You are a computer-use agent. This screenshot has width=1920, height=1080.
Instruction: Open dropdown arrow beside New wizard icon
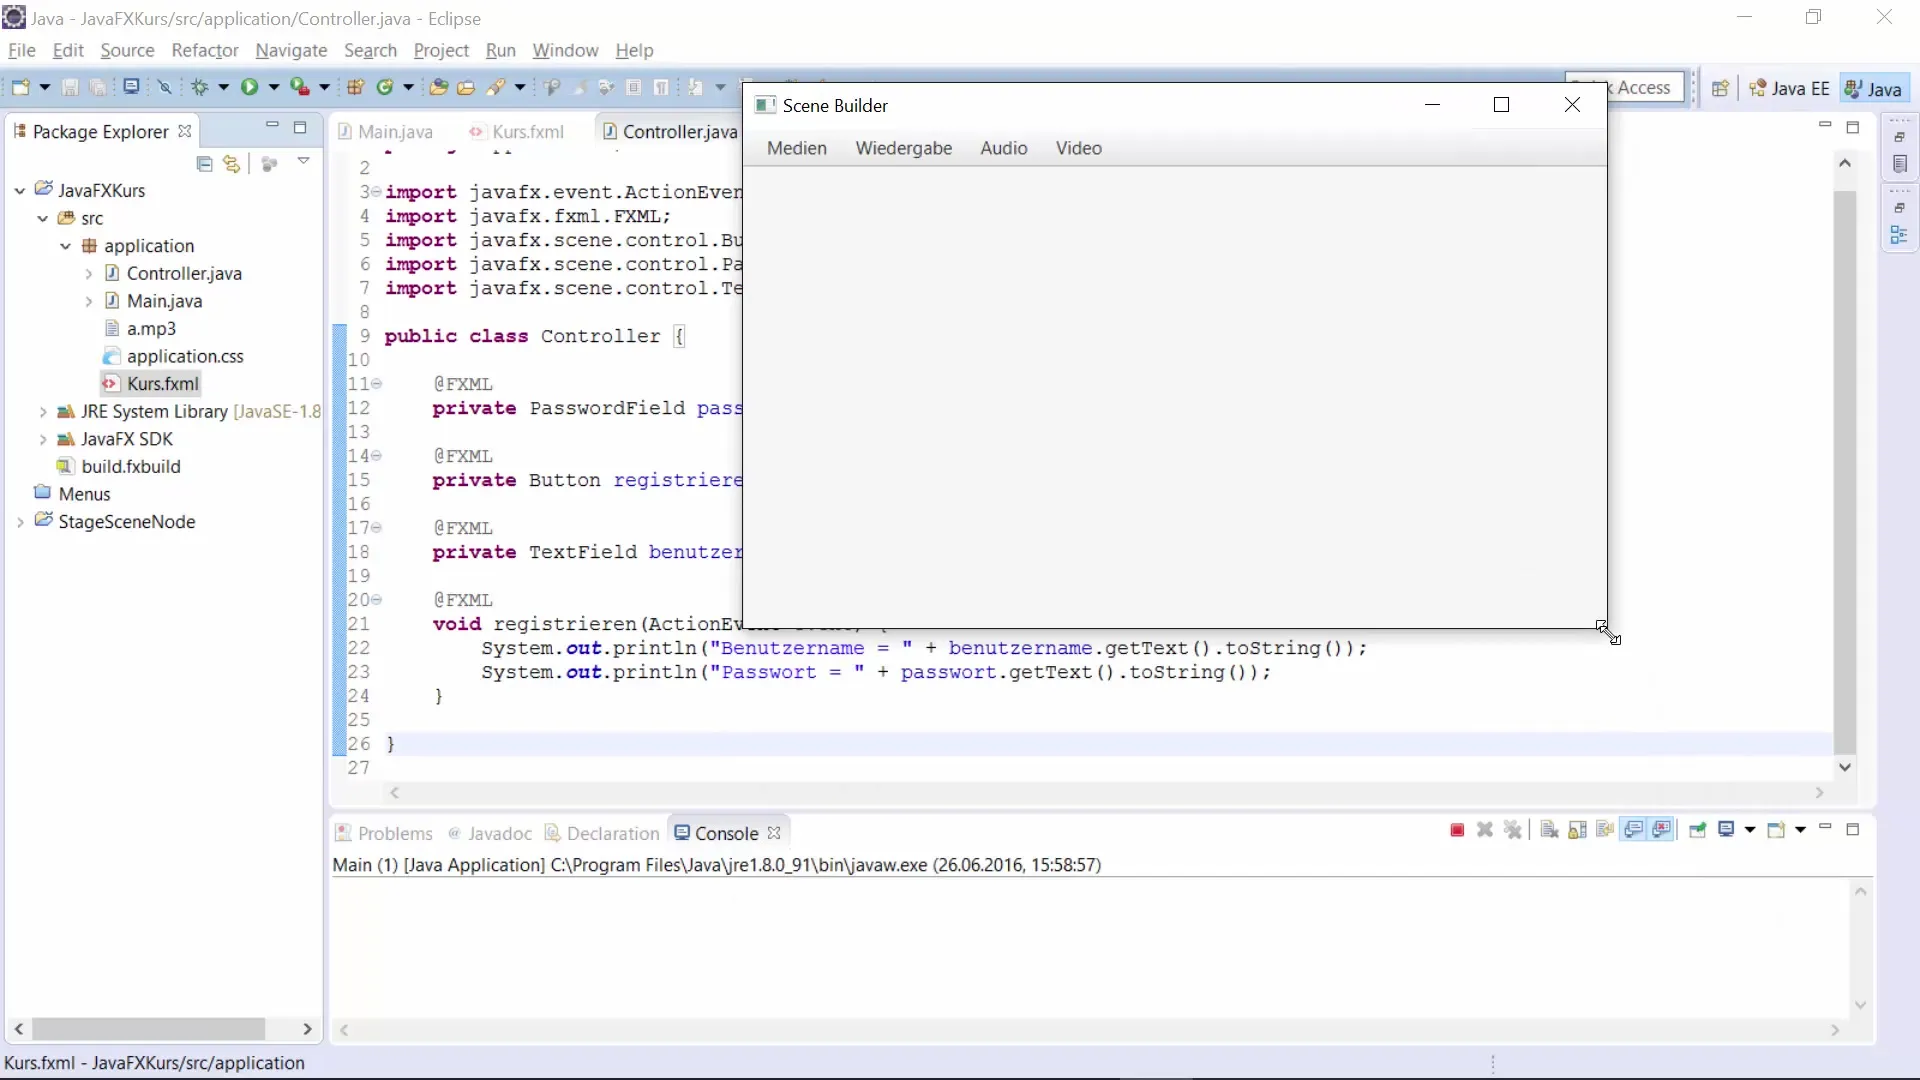(x=44, y=87)
